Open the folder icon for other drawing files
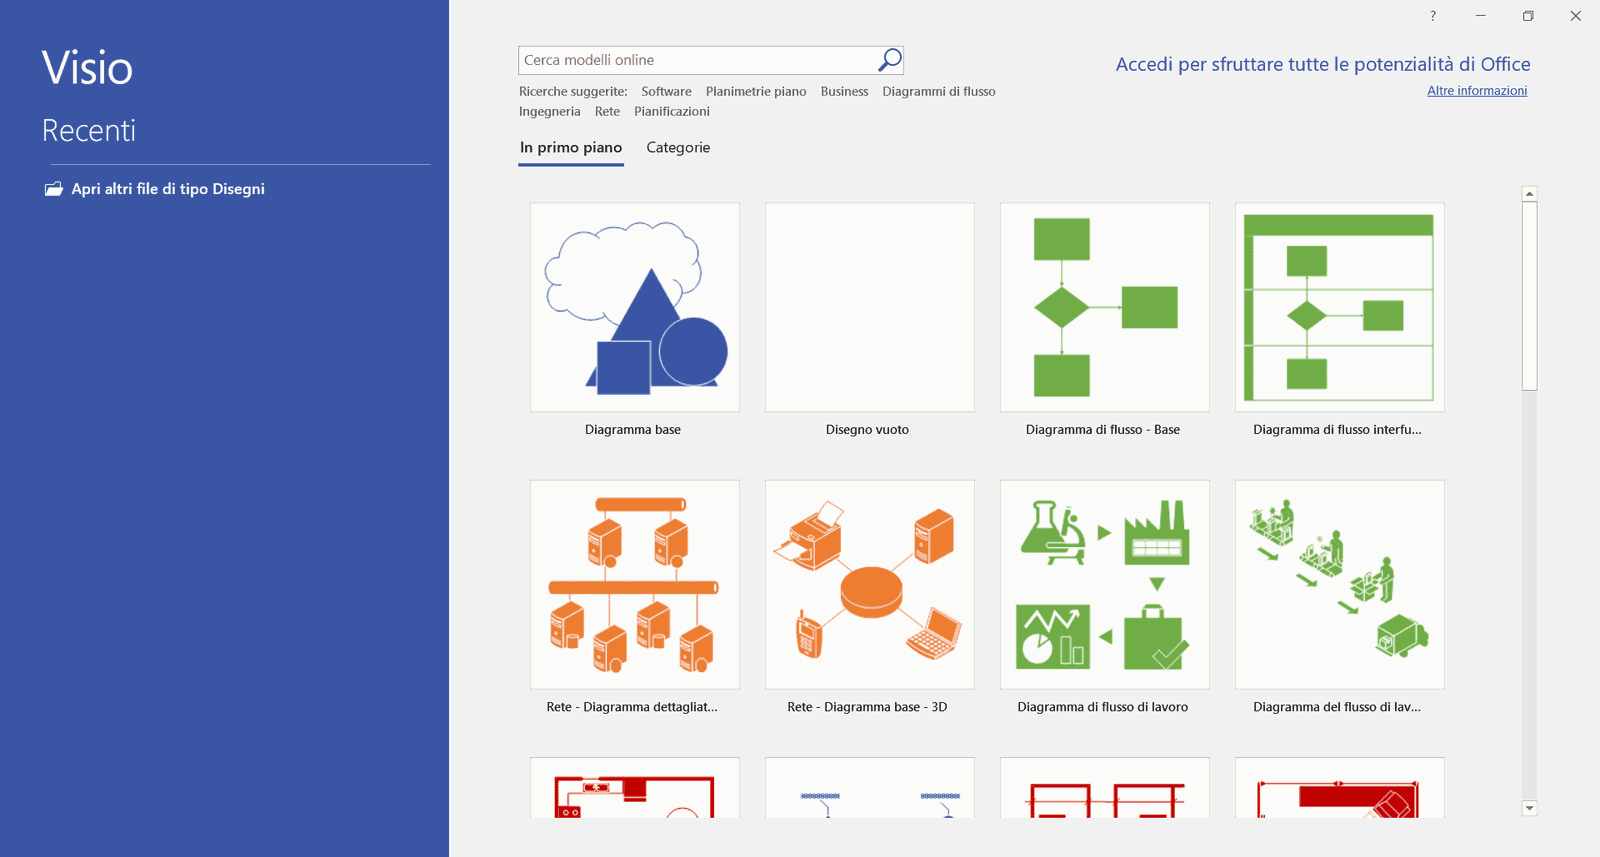This screenshot has width=1600, height=857. click(54, 189)
